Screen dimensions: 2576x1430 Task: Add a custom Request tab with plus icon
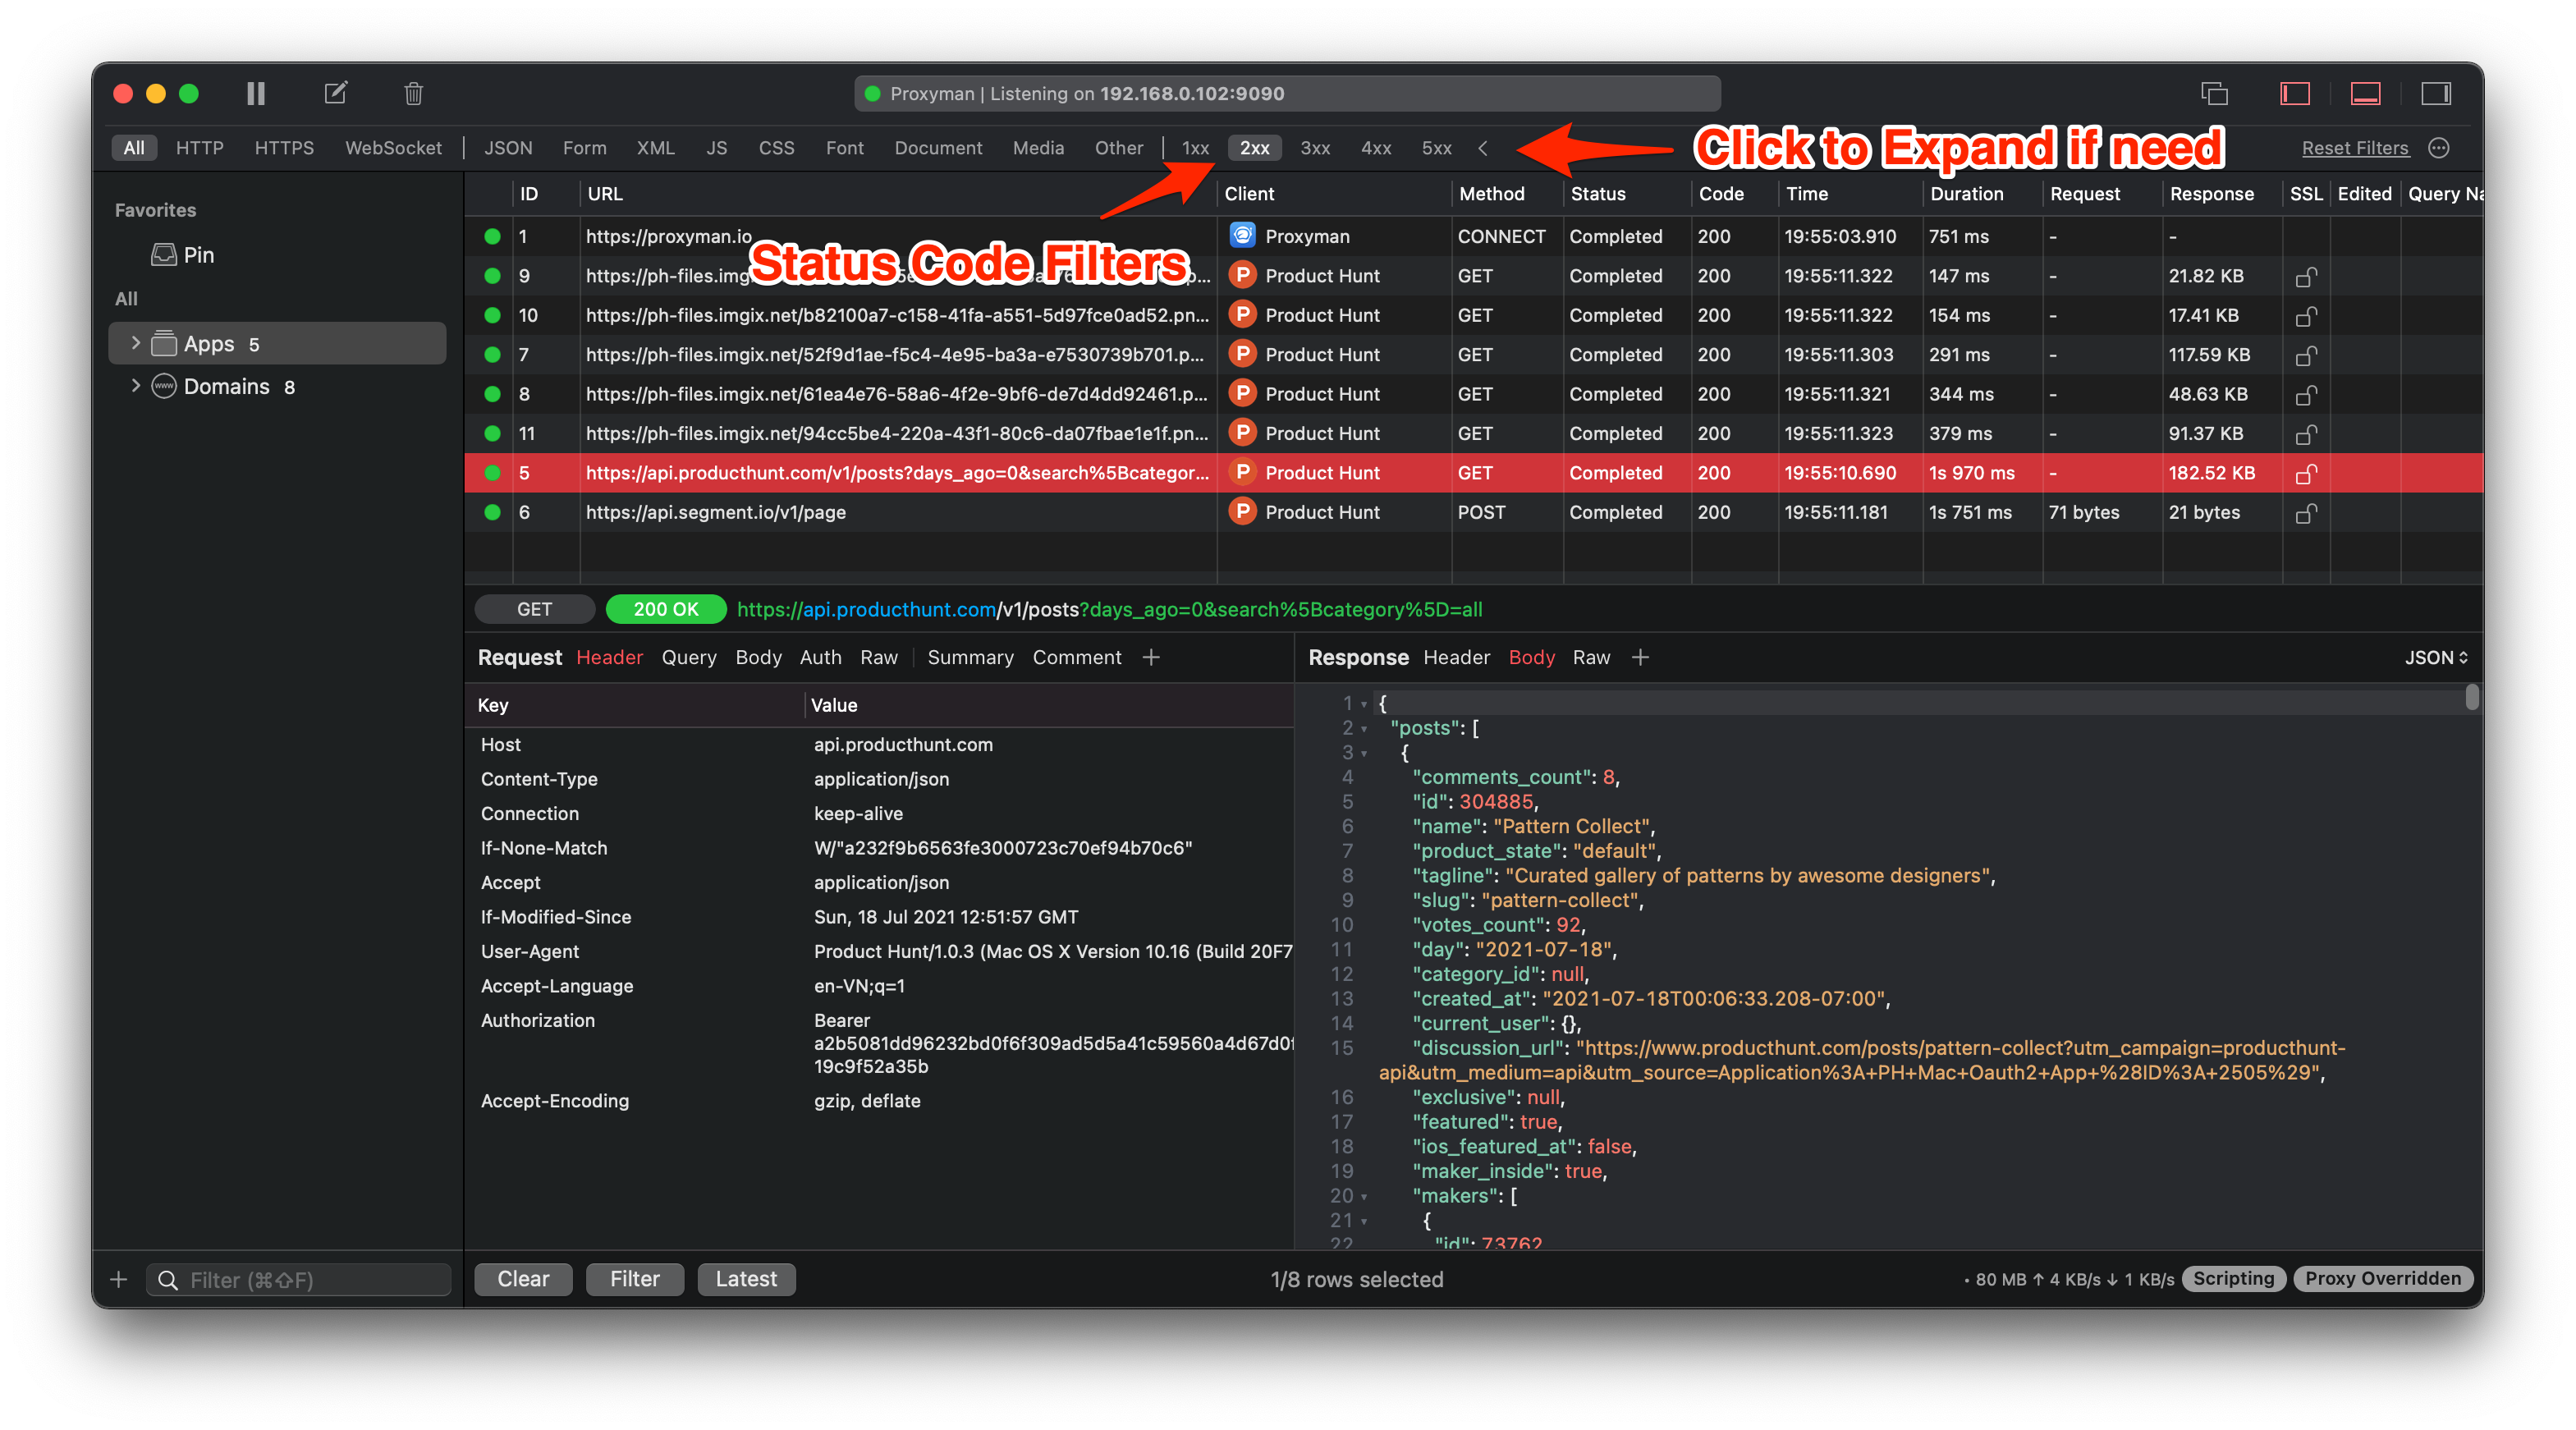pyautogui.click(x=1151, y=657)
